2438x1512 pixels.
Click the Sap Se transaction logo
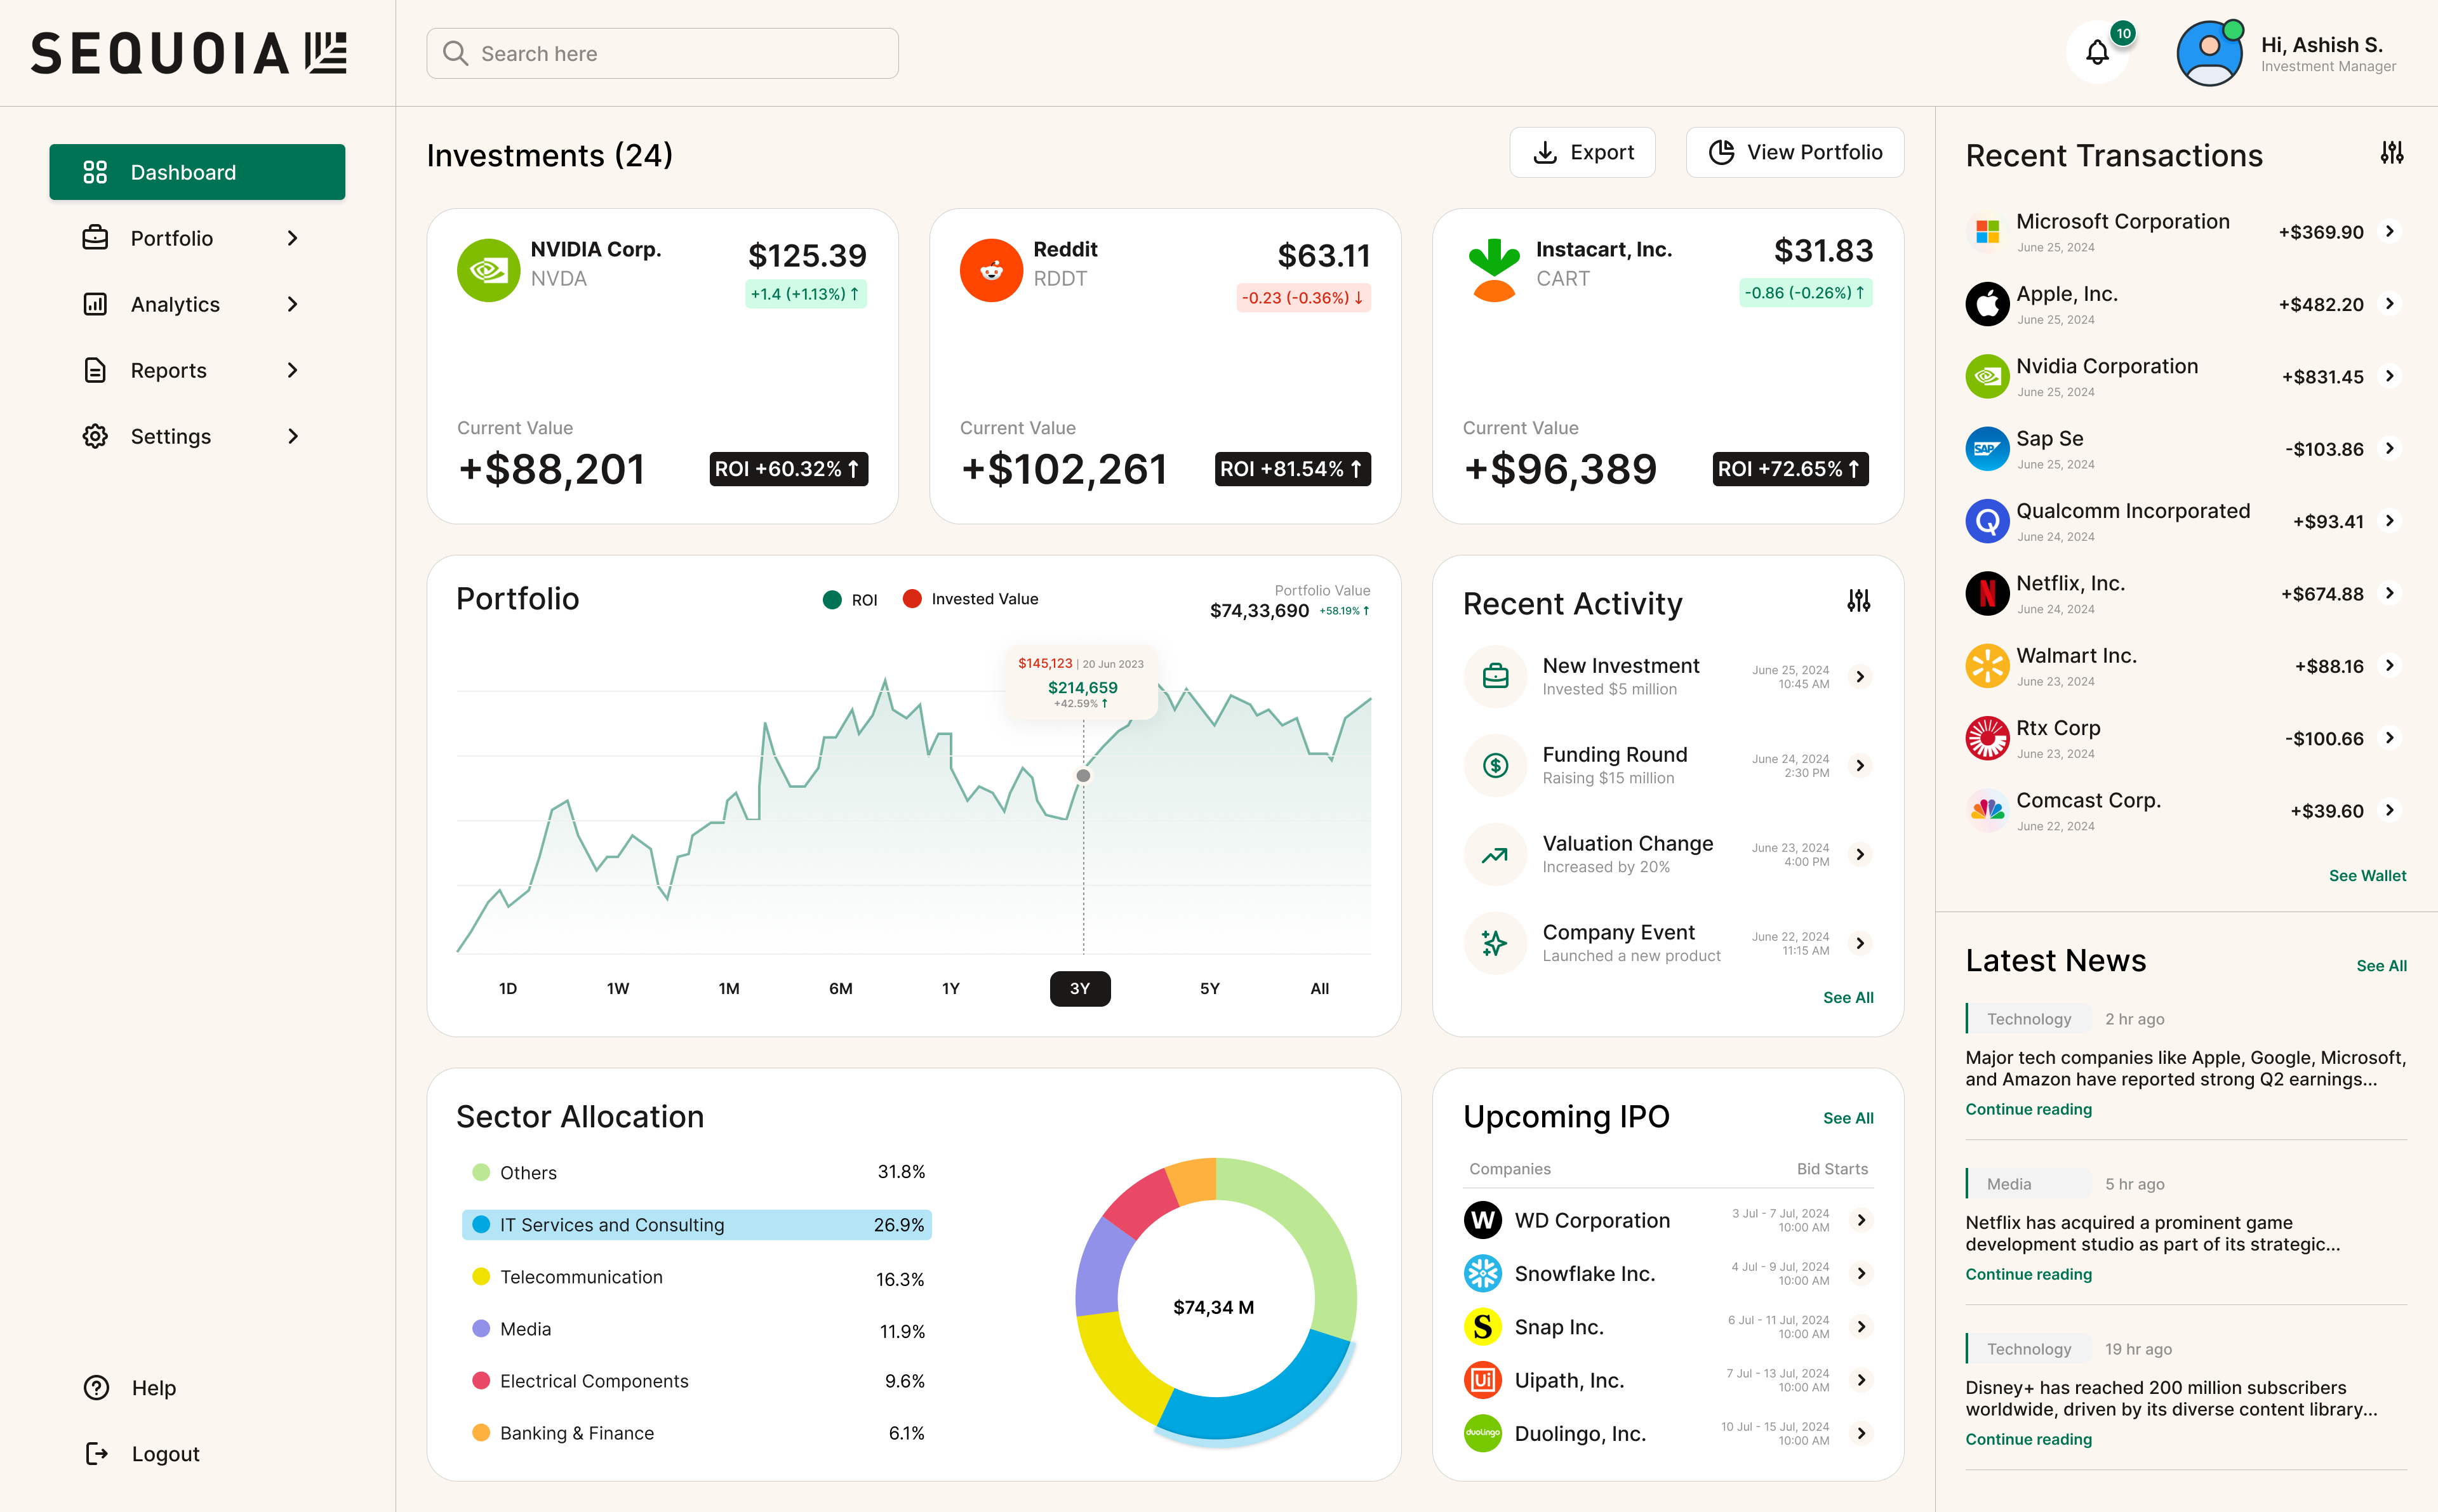point(1987,449)
